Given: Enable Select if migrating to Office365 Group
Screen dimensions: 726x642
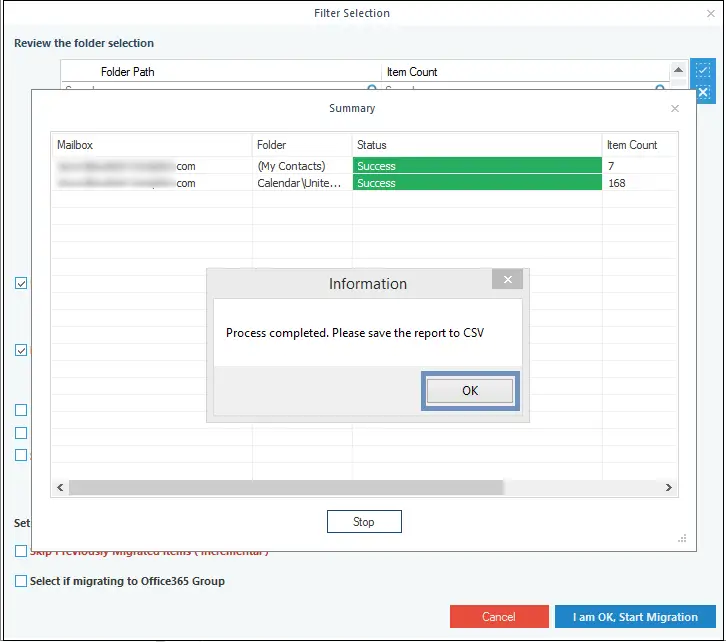Looking at the screenshot, I should 21,581.
